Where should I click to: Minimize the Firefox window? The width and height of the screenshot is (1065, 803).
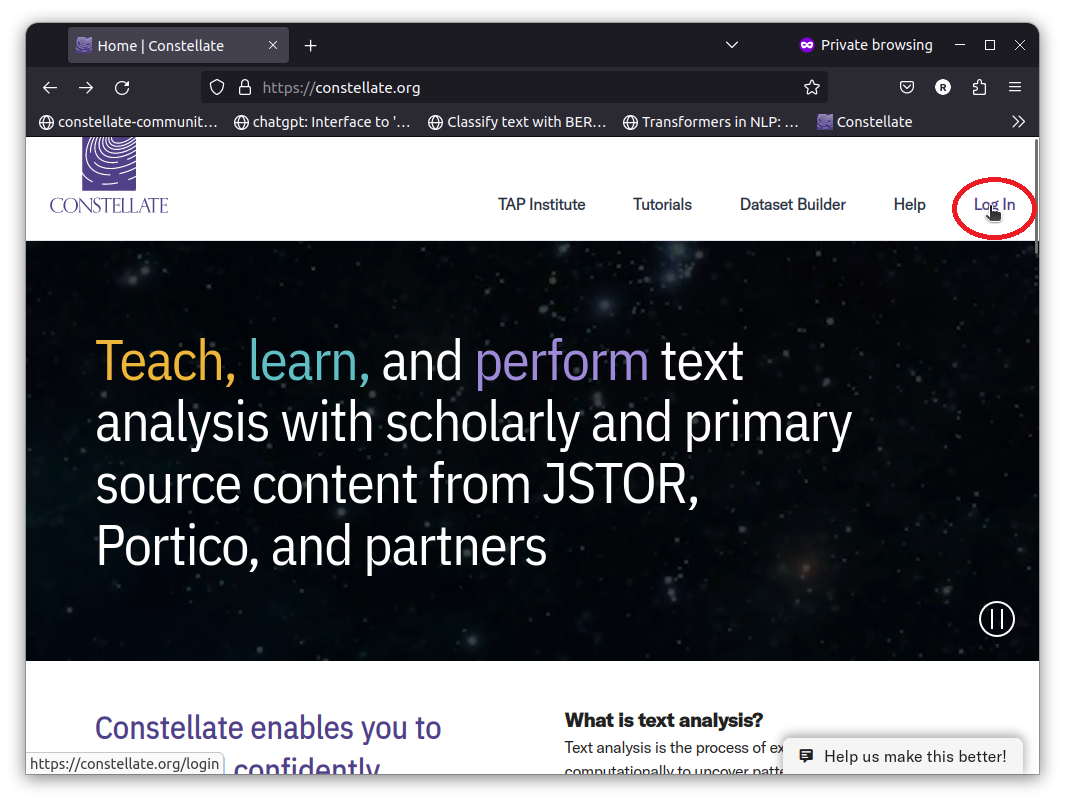pyautogui.click(x=960, y=45)
